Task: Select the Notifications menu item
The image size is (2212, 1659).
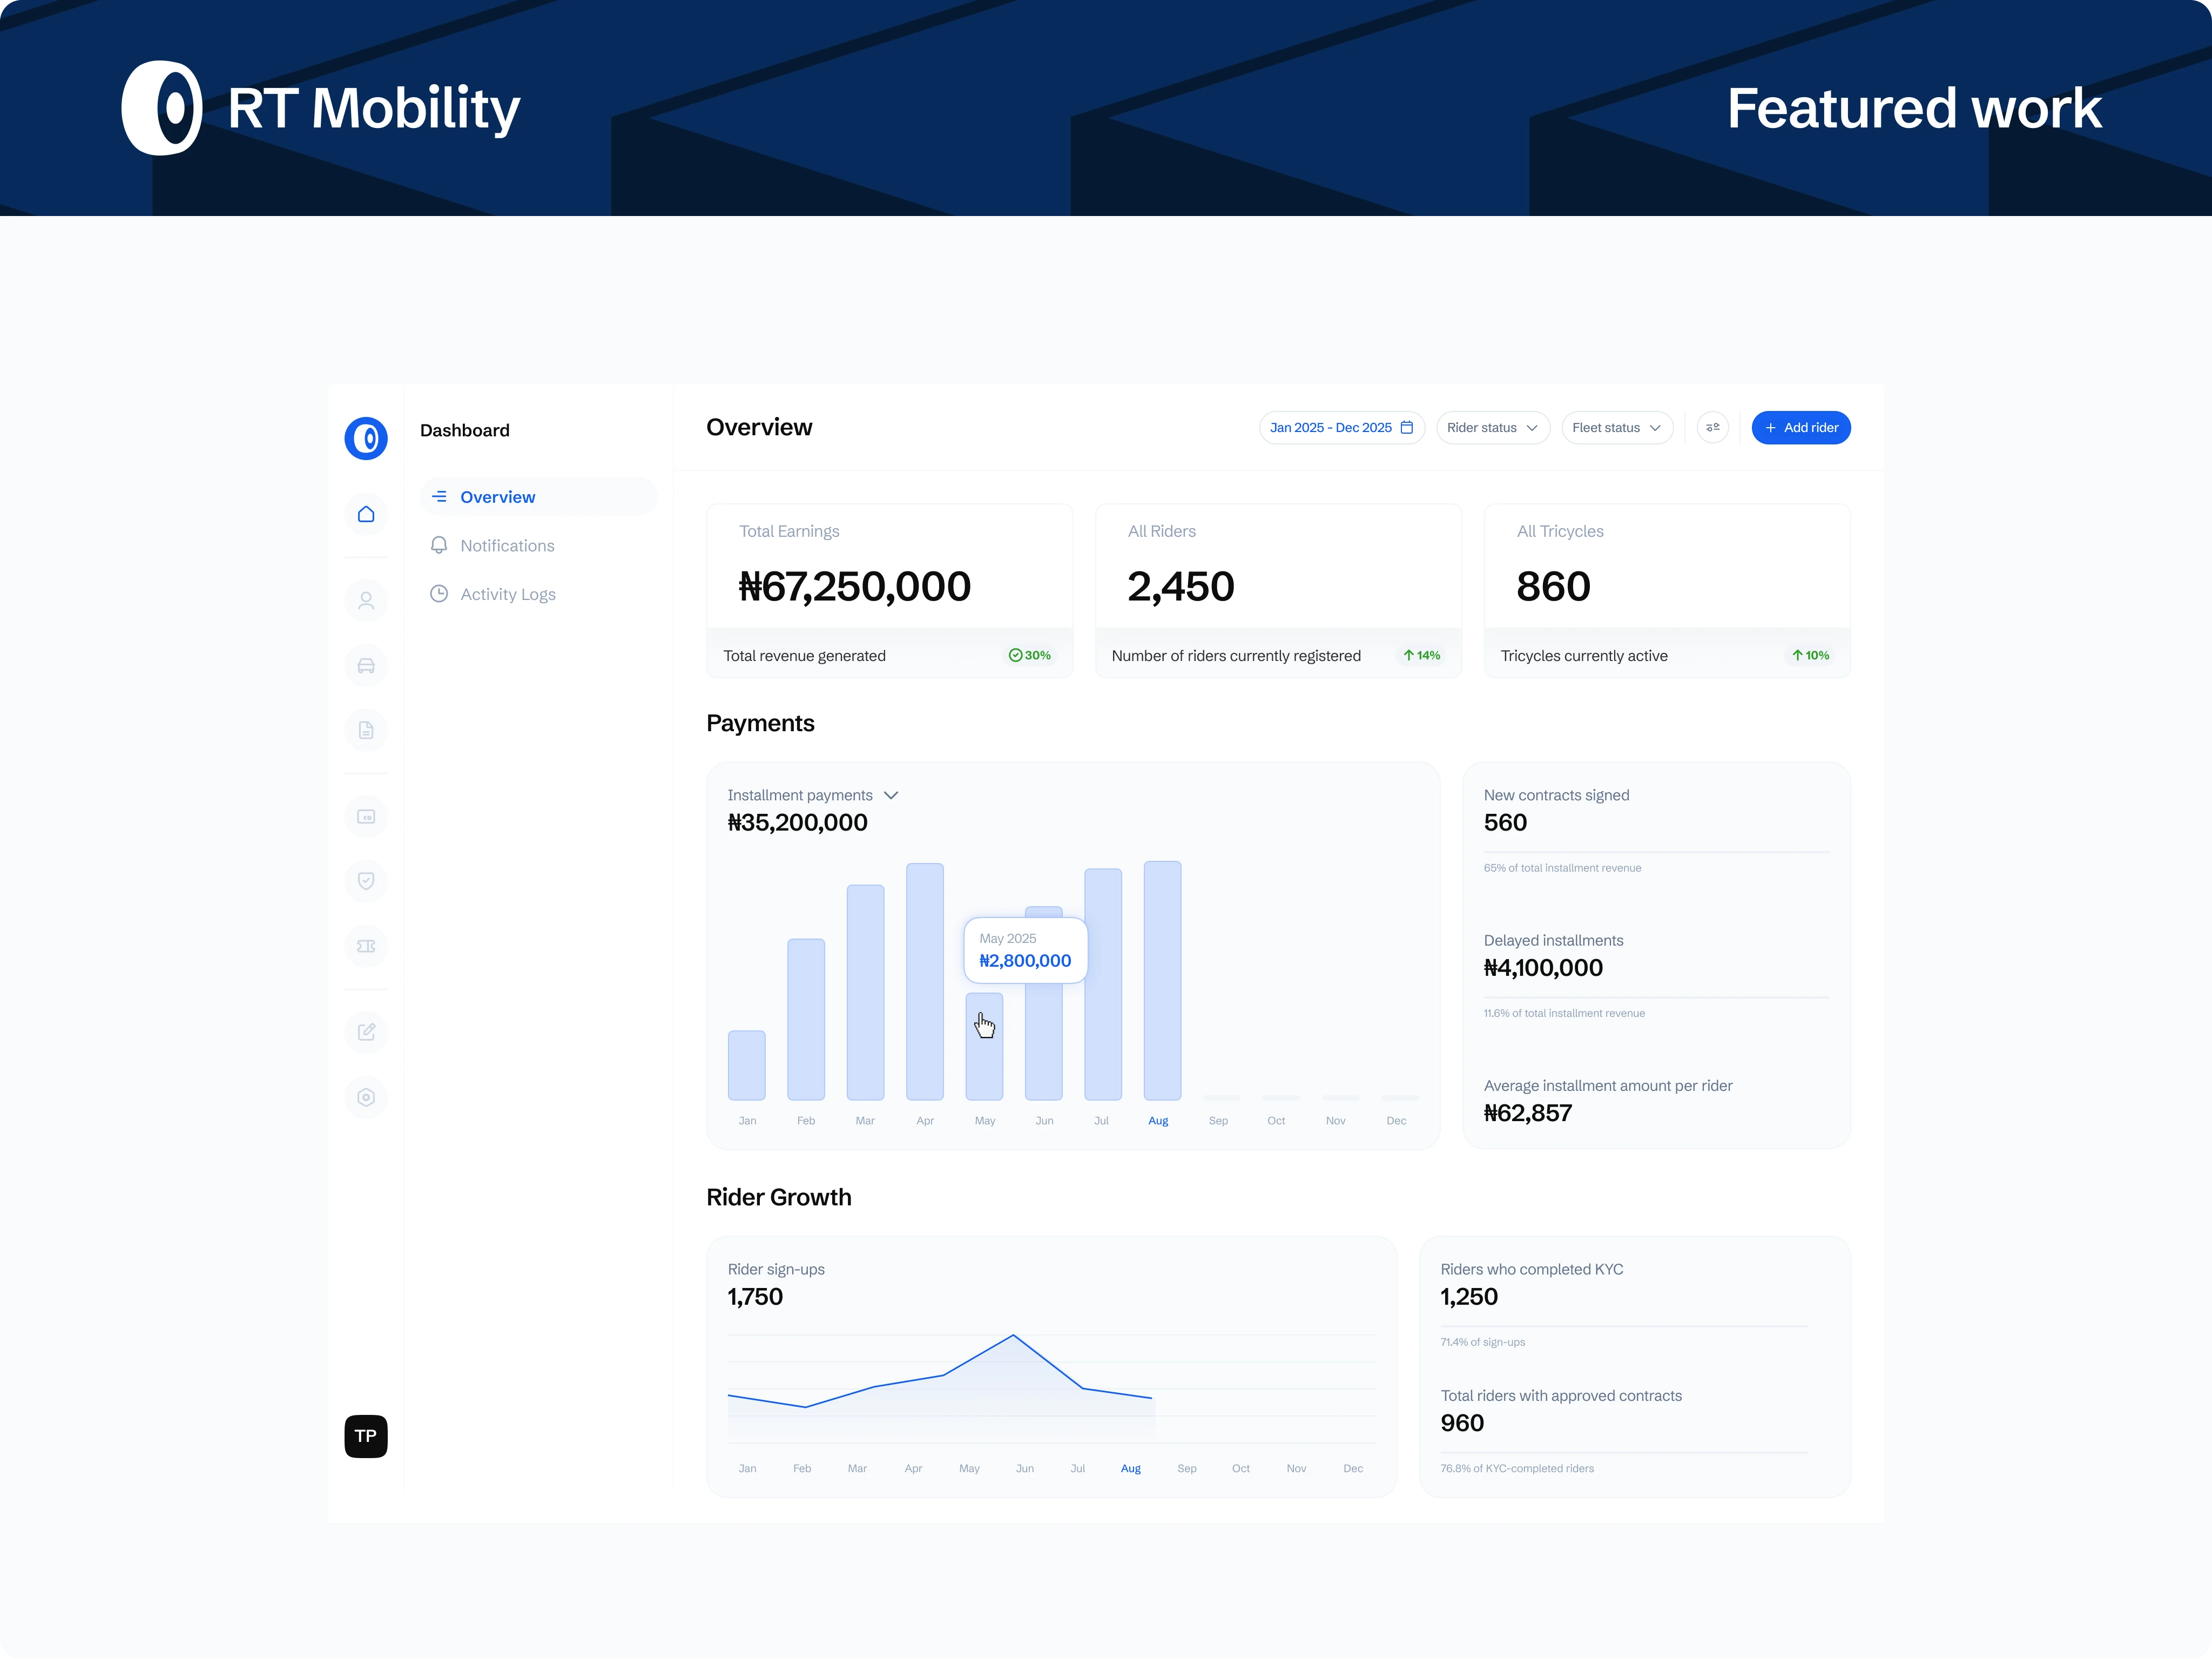Action: [507, 546]
